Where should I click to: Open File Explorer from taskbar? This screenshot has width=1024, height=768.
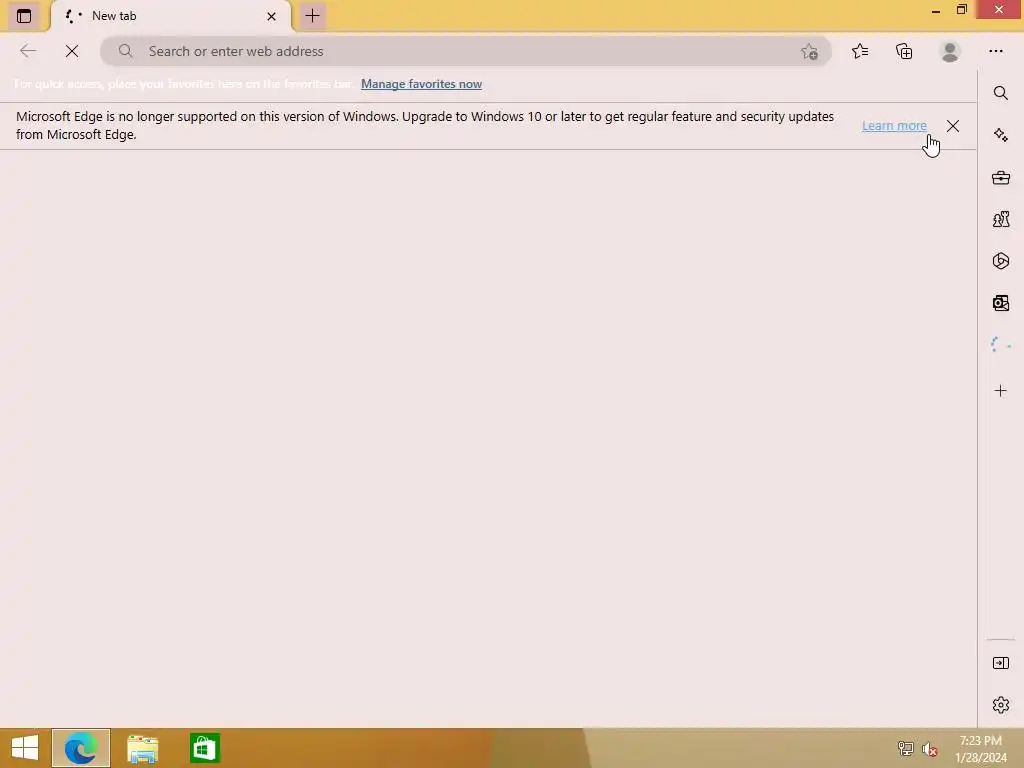pos(142,748)
